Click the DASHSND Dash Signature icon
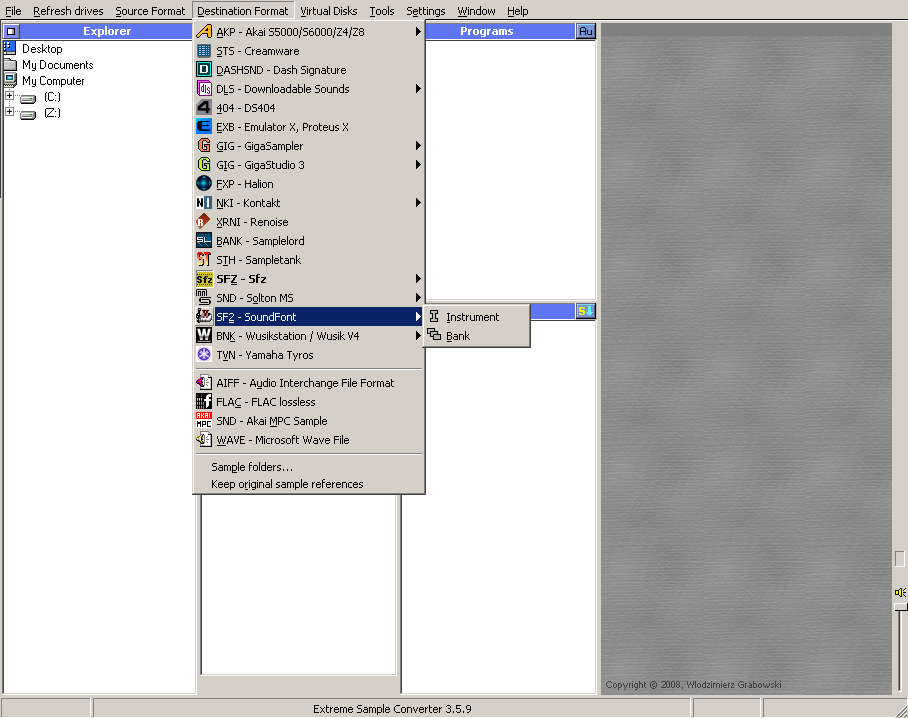 click(x=204, y=70)
